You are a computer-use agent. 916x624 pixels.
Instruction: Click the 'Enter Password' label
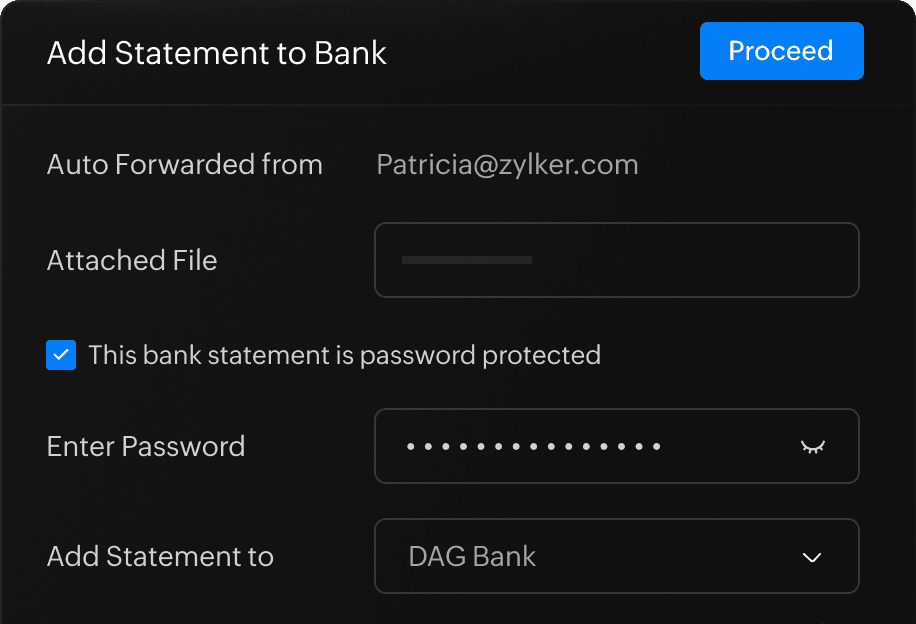click(146, 446)
